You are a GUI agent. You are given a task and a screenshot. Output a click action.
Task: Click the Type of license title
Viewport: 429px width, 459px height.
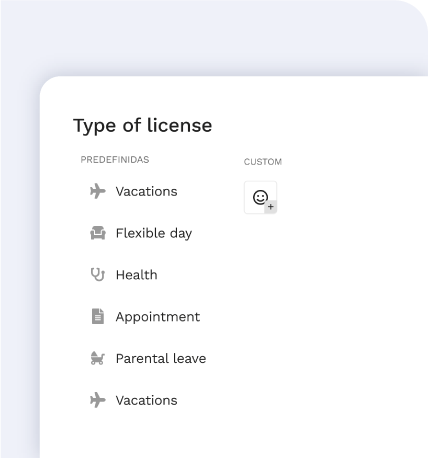click(142, 126)
